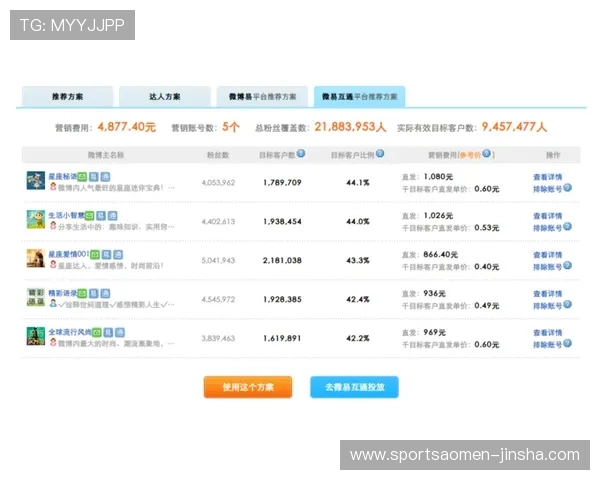Exclude account (排除账号) for 生活小智慧

tap(548, 228)
